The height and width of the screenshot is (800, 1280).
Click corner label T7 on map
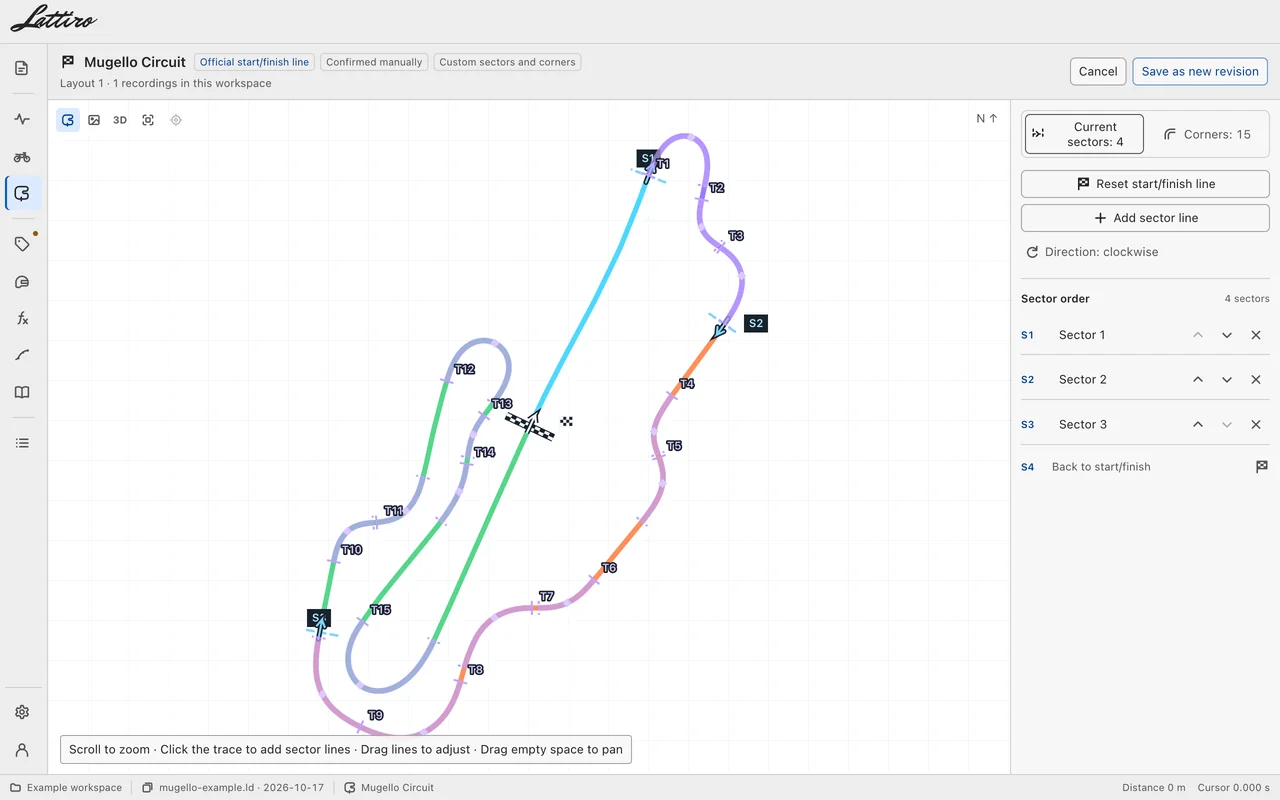click(x=546, y=597)
